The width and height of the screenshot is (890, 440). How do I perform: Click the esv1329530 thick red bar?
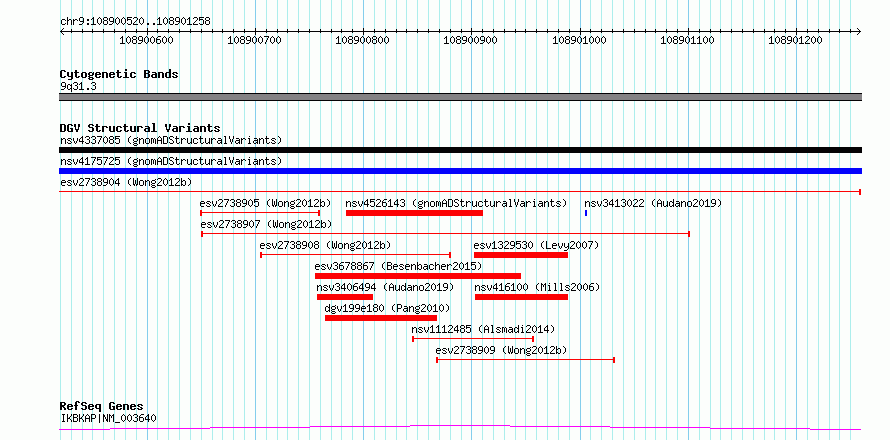[521, 255]
